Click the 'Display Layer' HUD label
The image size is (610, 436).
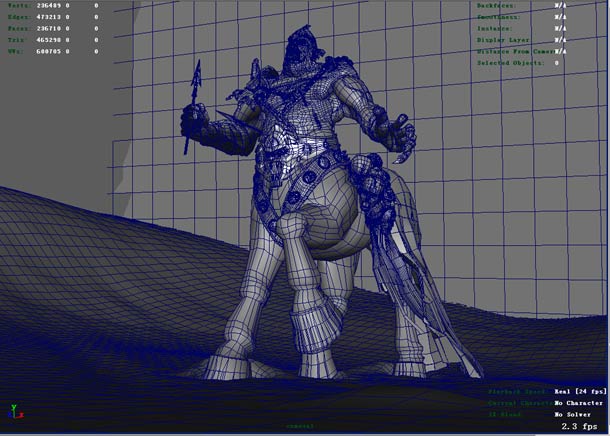503,40
